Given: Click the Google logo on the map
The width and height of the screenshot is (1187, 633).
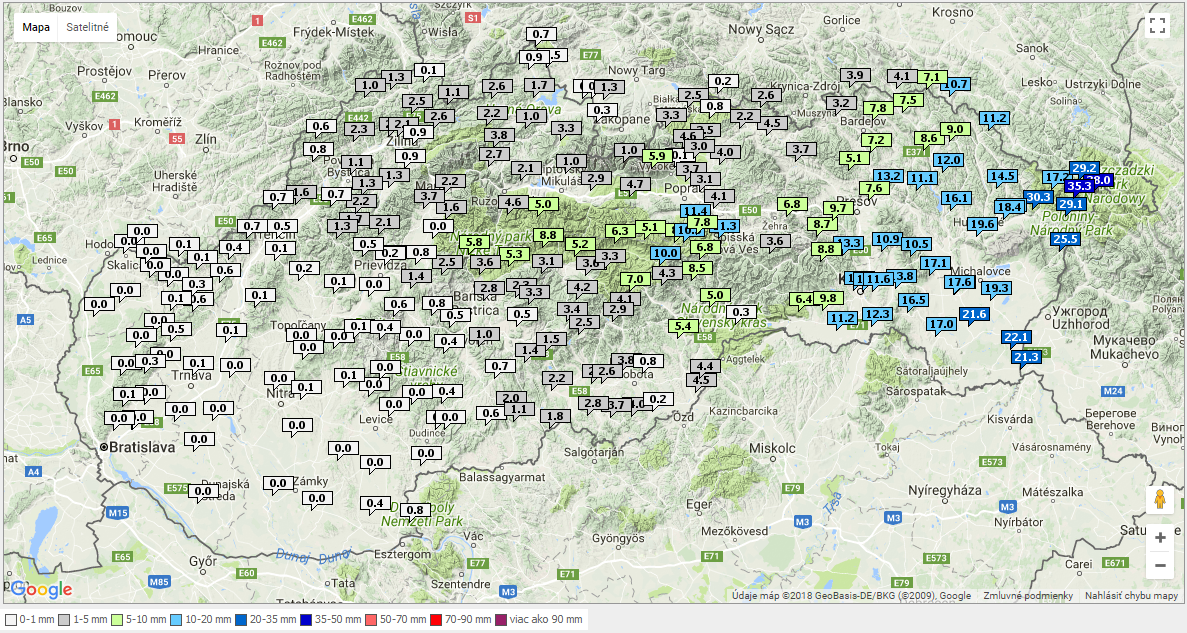Looking at the screenshot, I should 42,589.
